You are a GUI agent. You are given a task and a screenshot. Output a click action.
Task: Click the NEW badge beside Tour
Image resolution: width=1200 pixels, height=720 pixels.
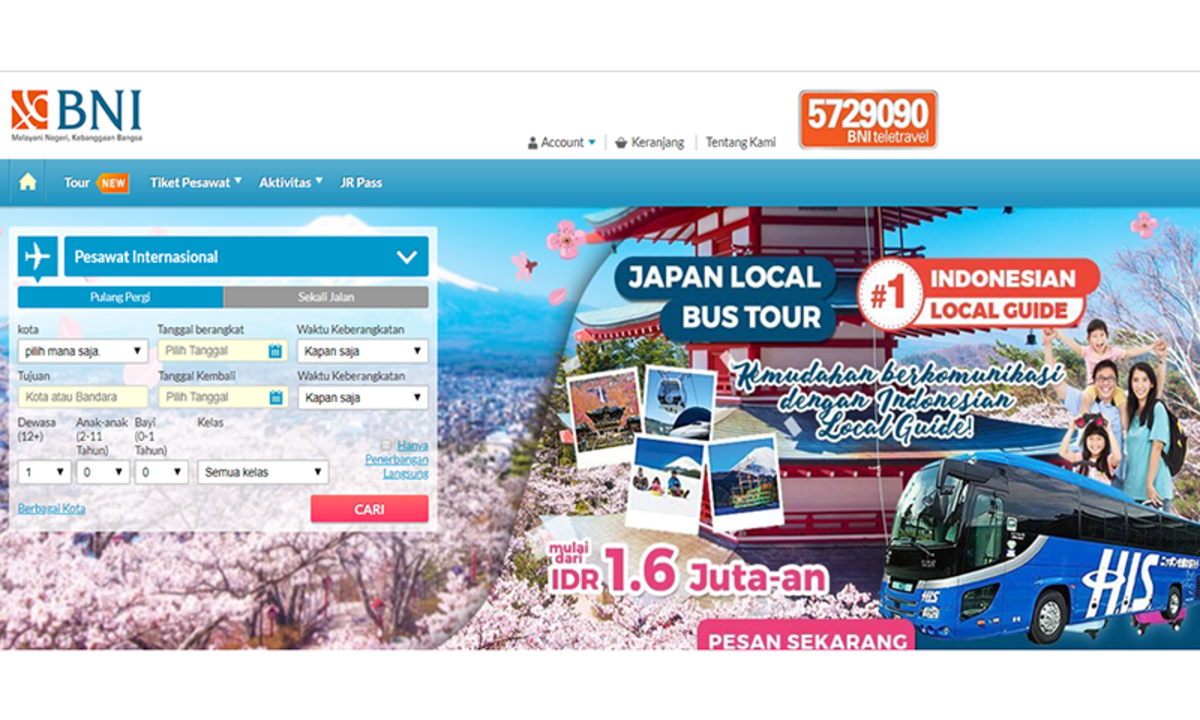[x=113, y=183]
